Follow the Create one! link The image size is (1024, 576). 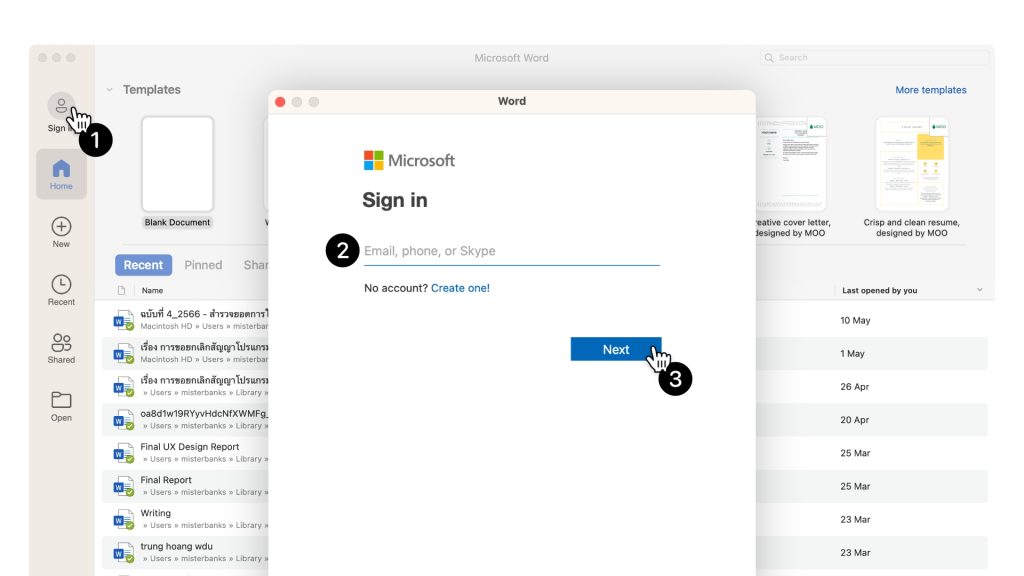pyautogui.click(x=460, y=288)
